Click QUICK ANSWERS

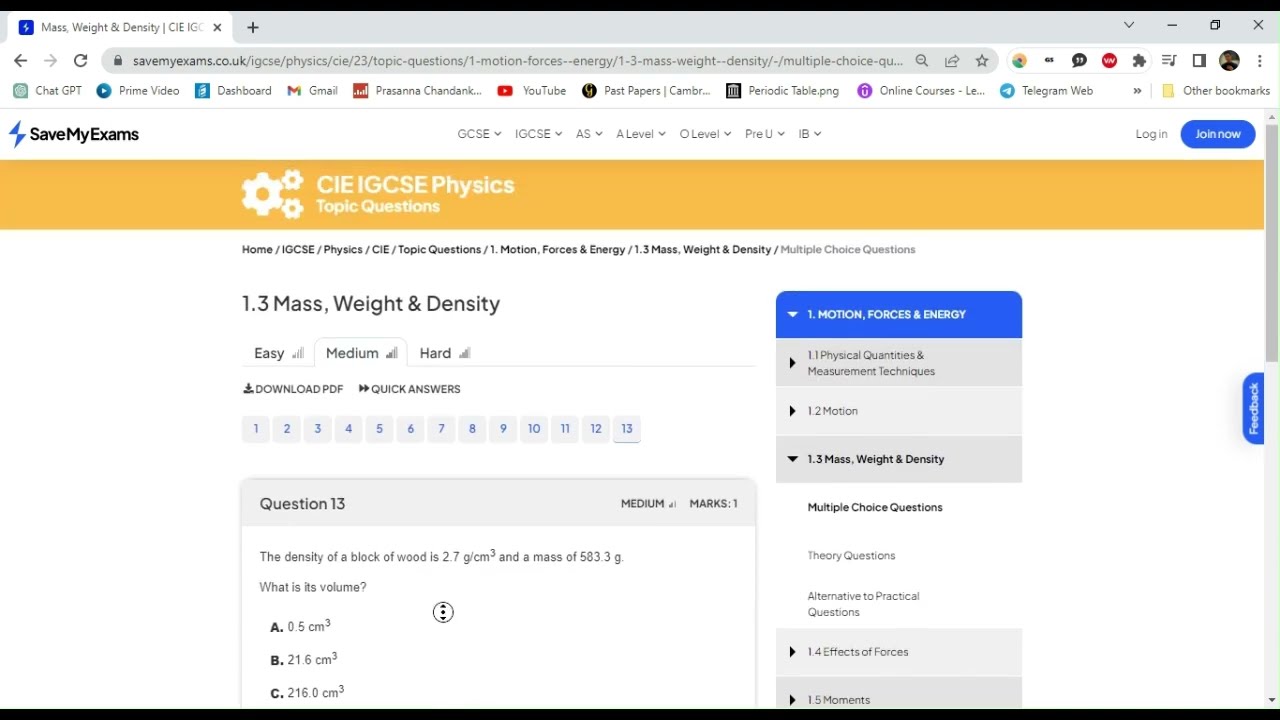tap(409, 389)
